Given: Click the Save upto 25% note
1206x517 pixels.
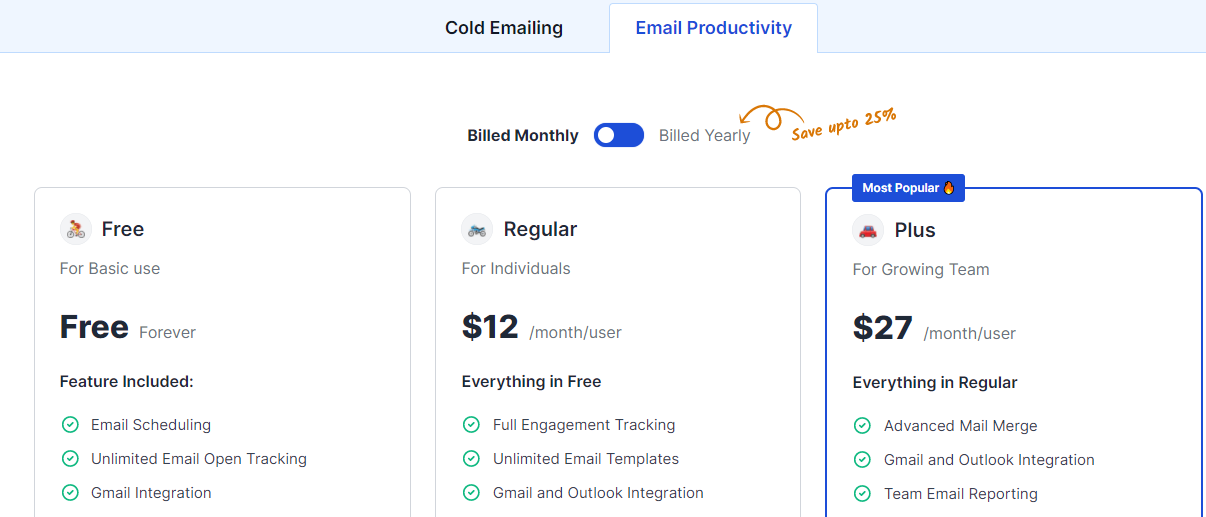Looking at the screenshot, I should [x=843, y=124].
